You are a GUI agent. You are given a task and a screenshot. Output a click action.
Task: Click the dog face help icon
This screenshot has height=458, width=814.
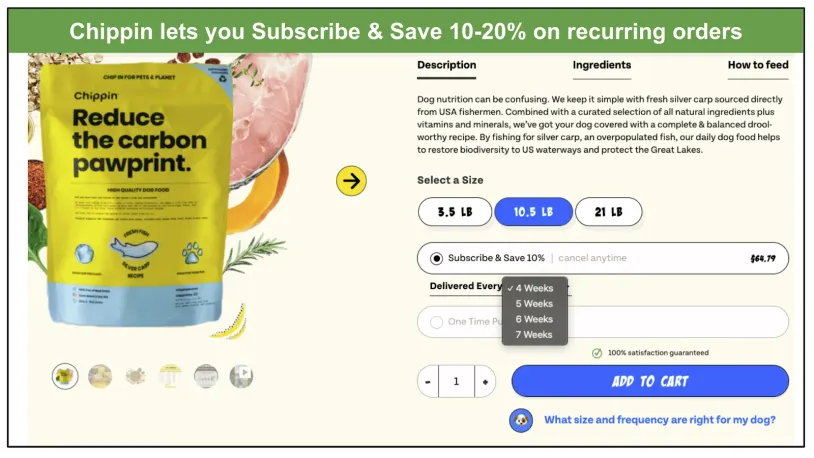[x=521, y=420]
